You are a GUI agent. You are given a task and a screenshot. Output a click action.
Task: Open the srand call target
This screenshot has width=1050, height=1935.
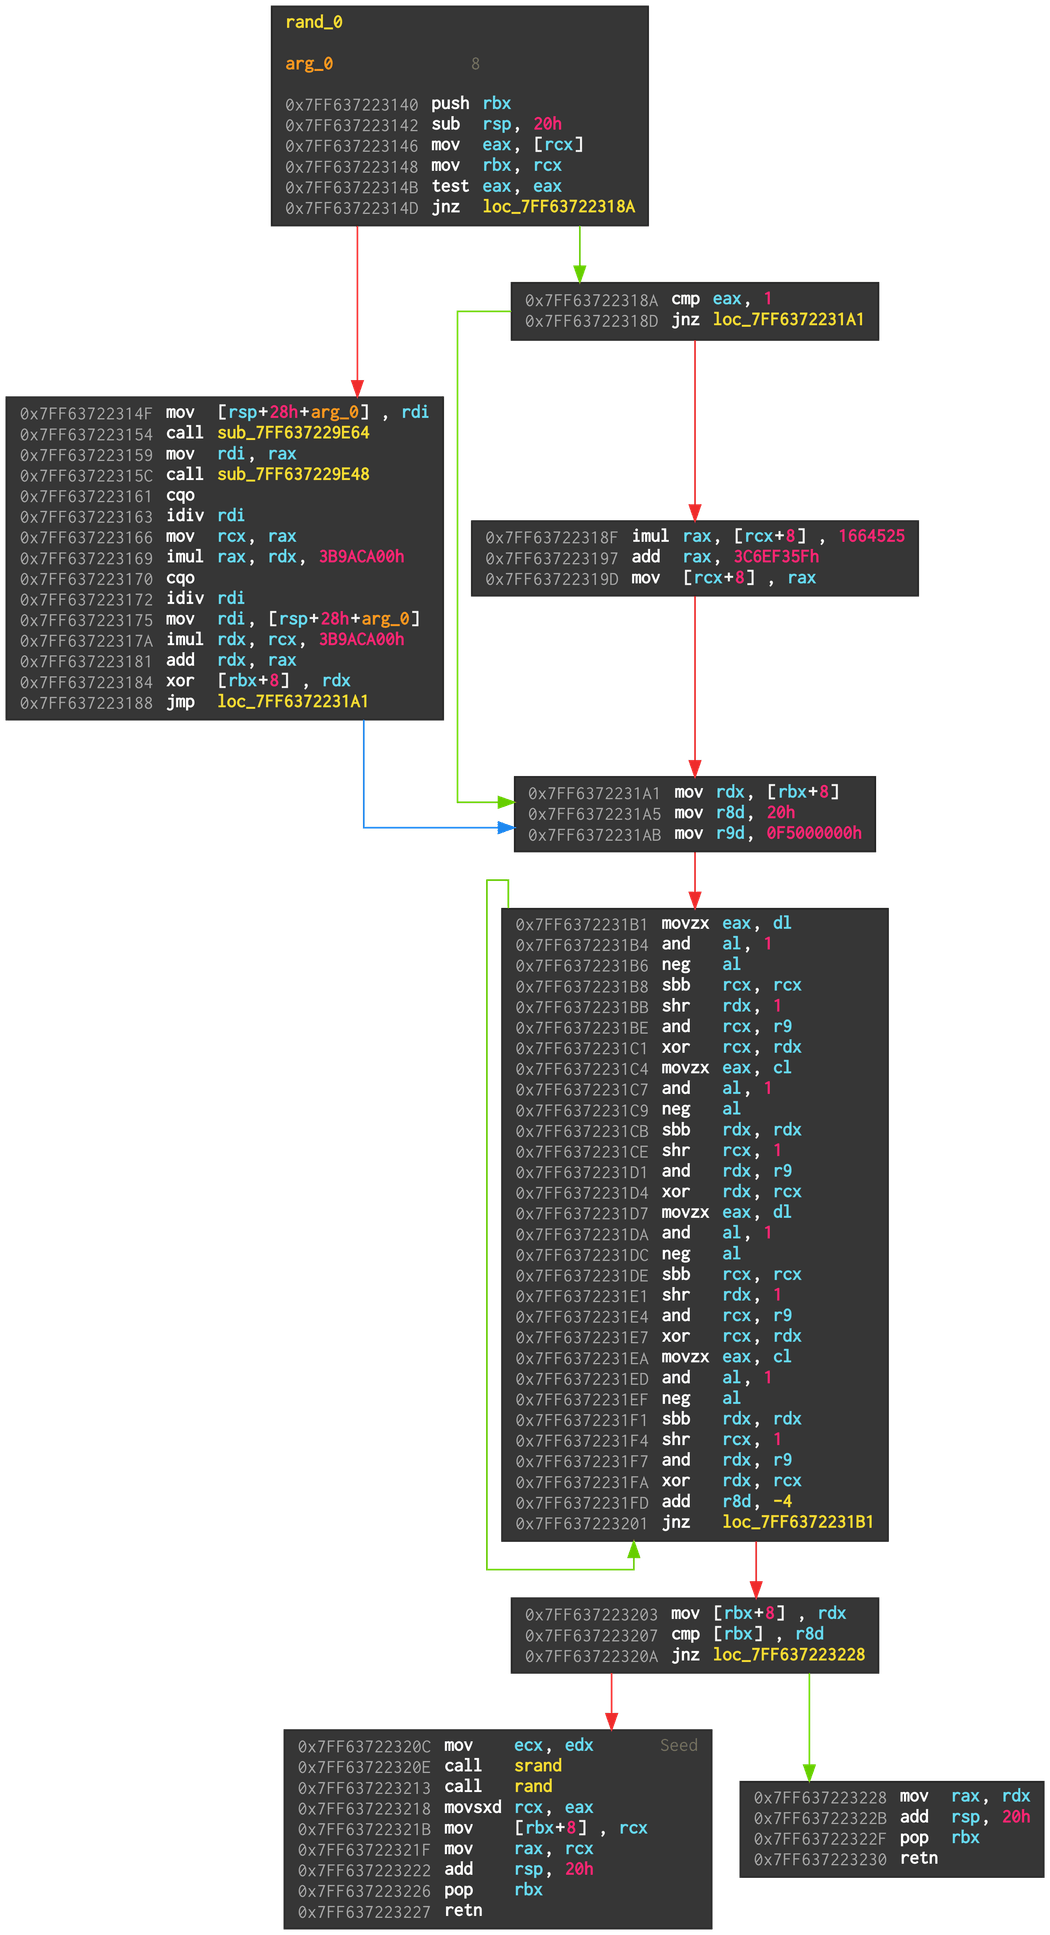click(x=538, y=1766)
